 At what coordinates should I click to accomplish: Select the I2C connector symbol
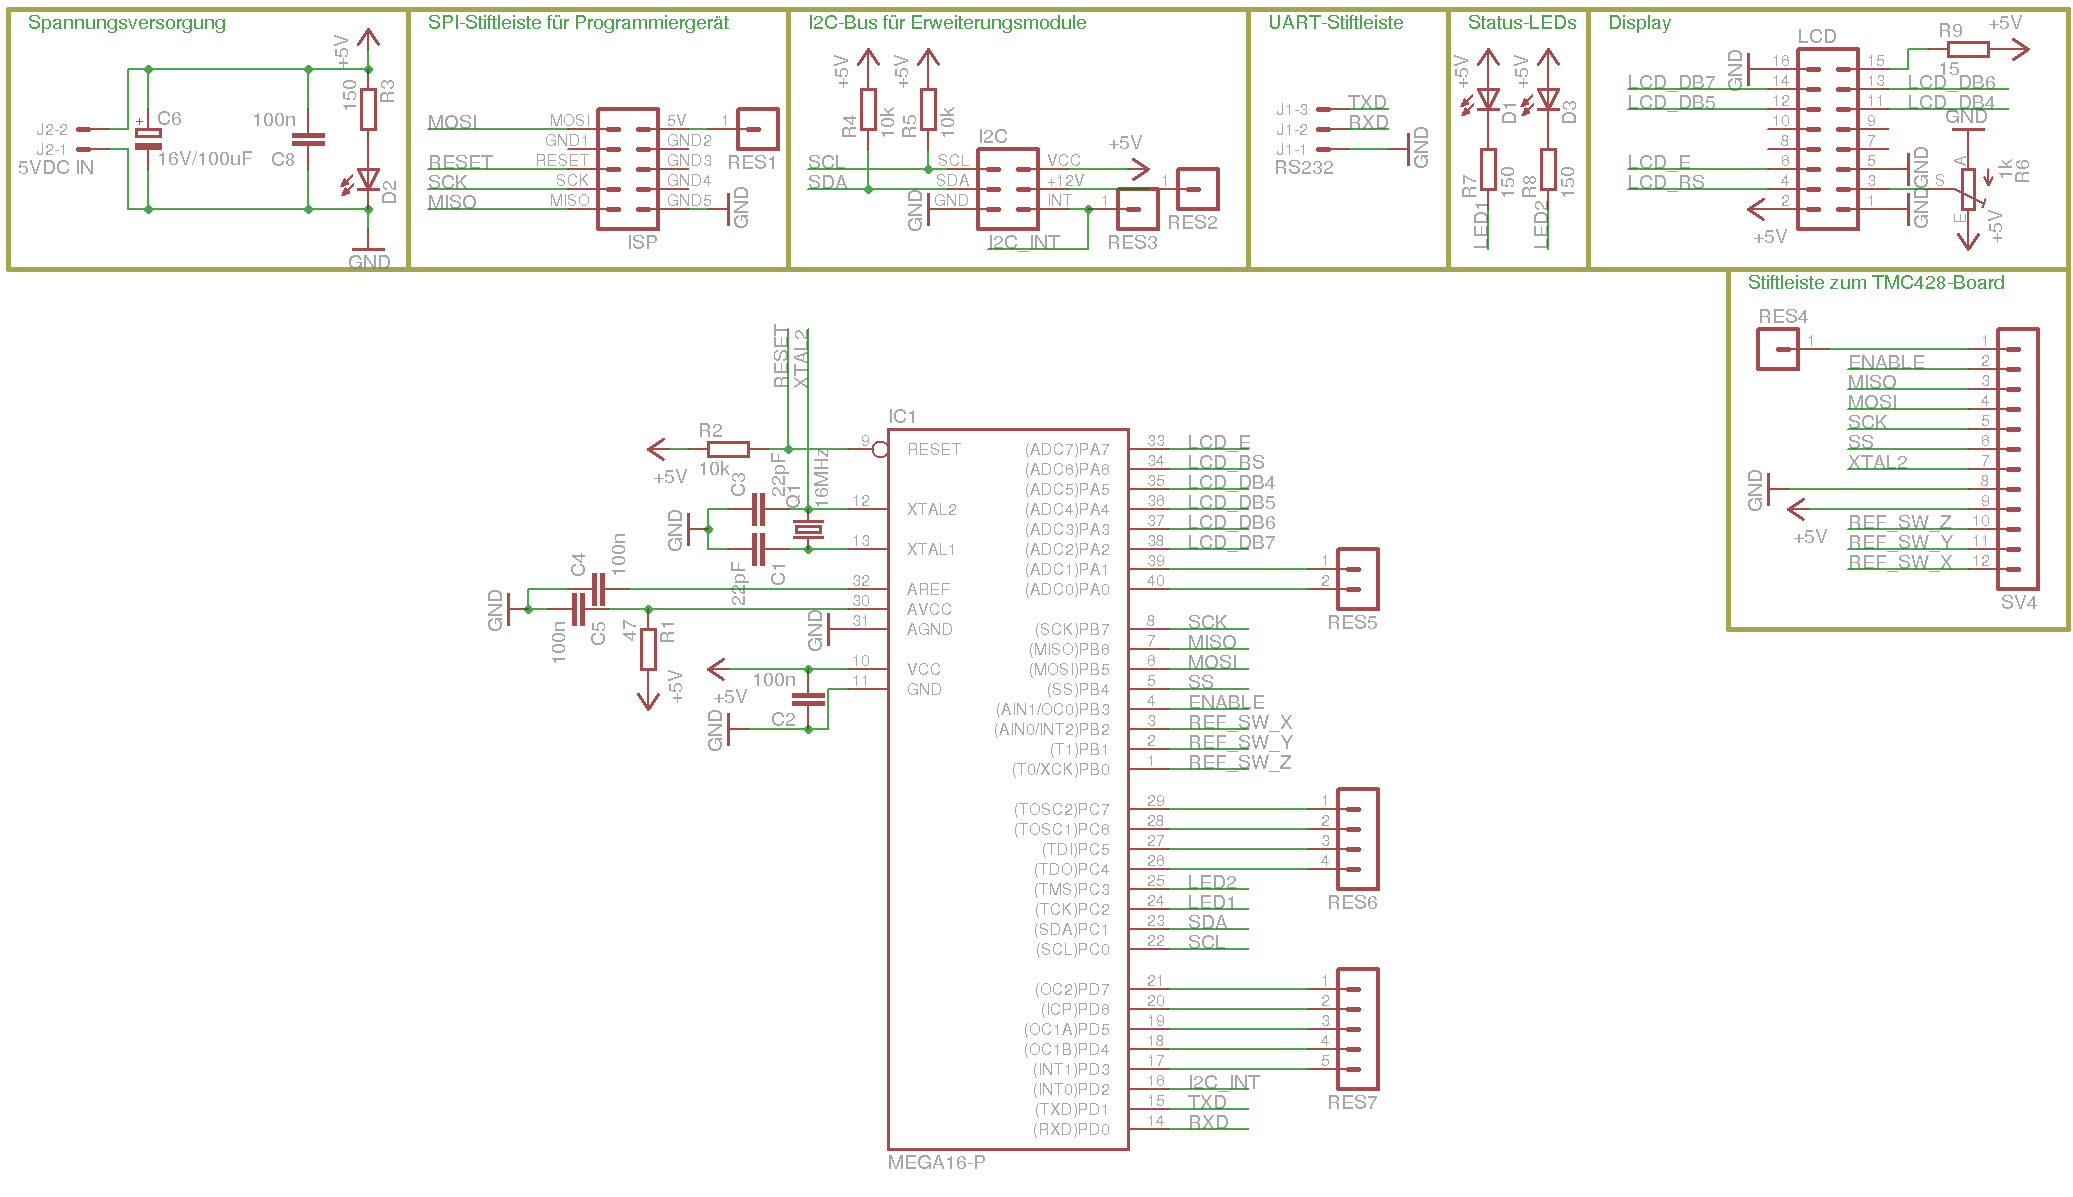[x=1008, y=189]
